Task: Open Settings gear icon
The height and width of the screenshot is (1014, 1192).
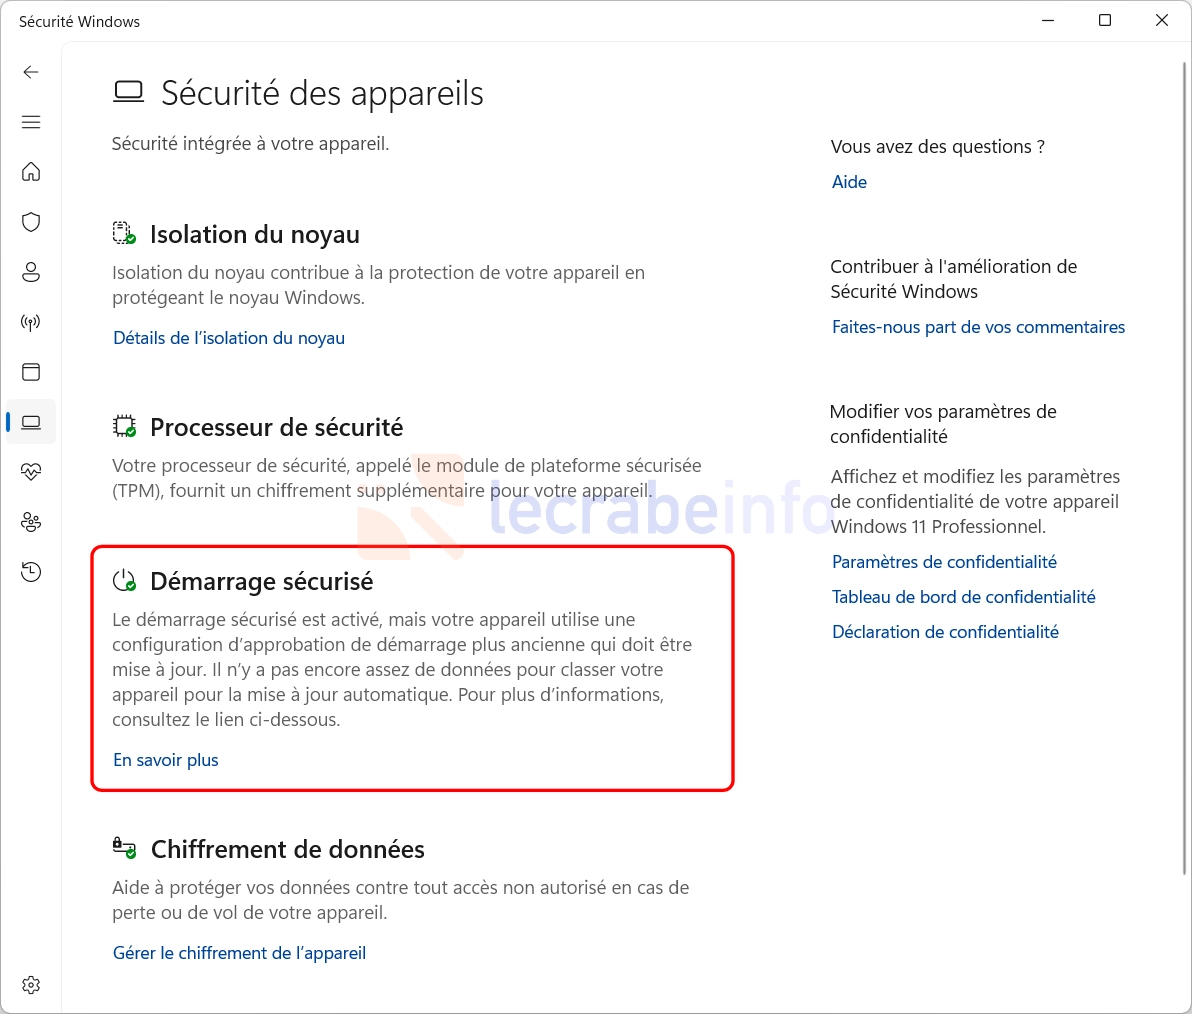Action: [30, 985]
